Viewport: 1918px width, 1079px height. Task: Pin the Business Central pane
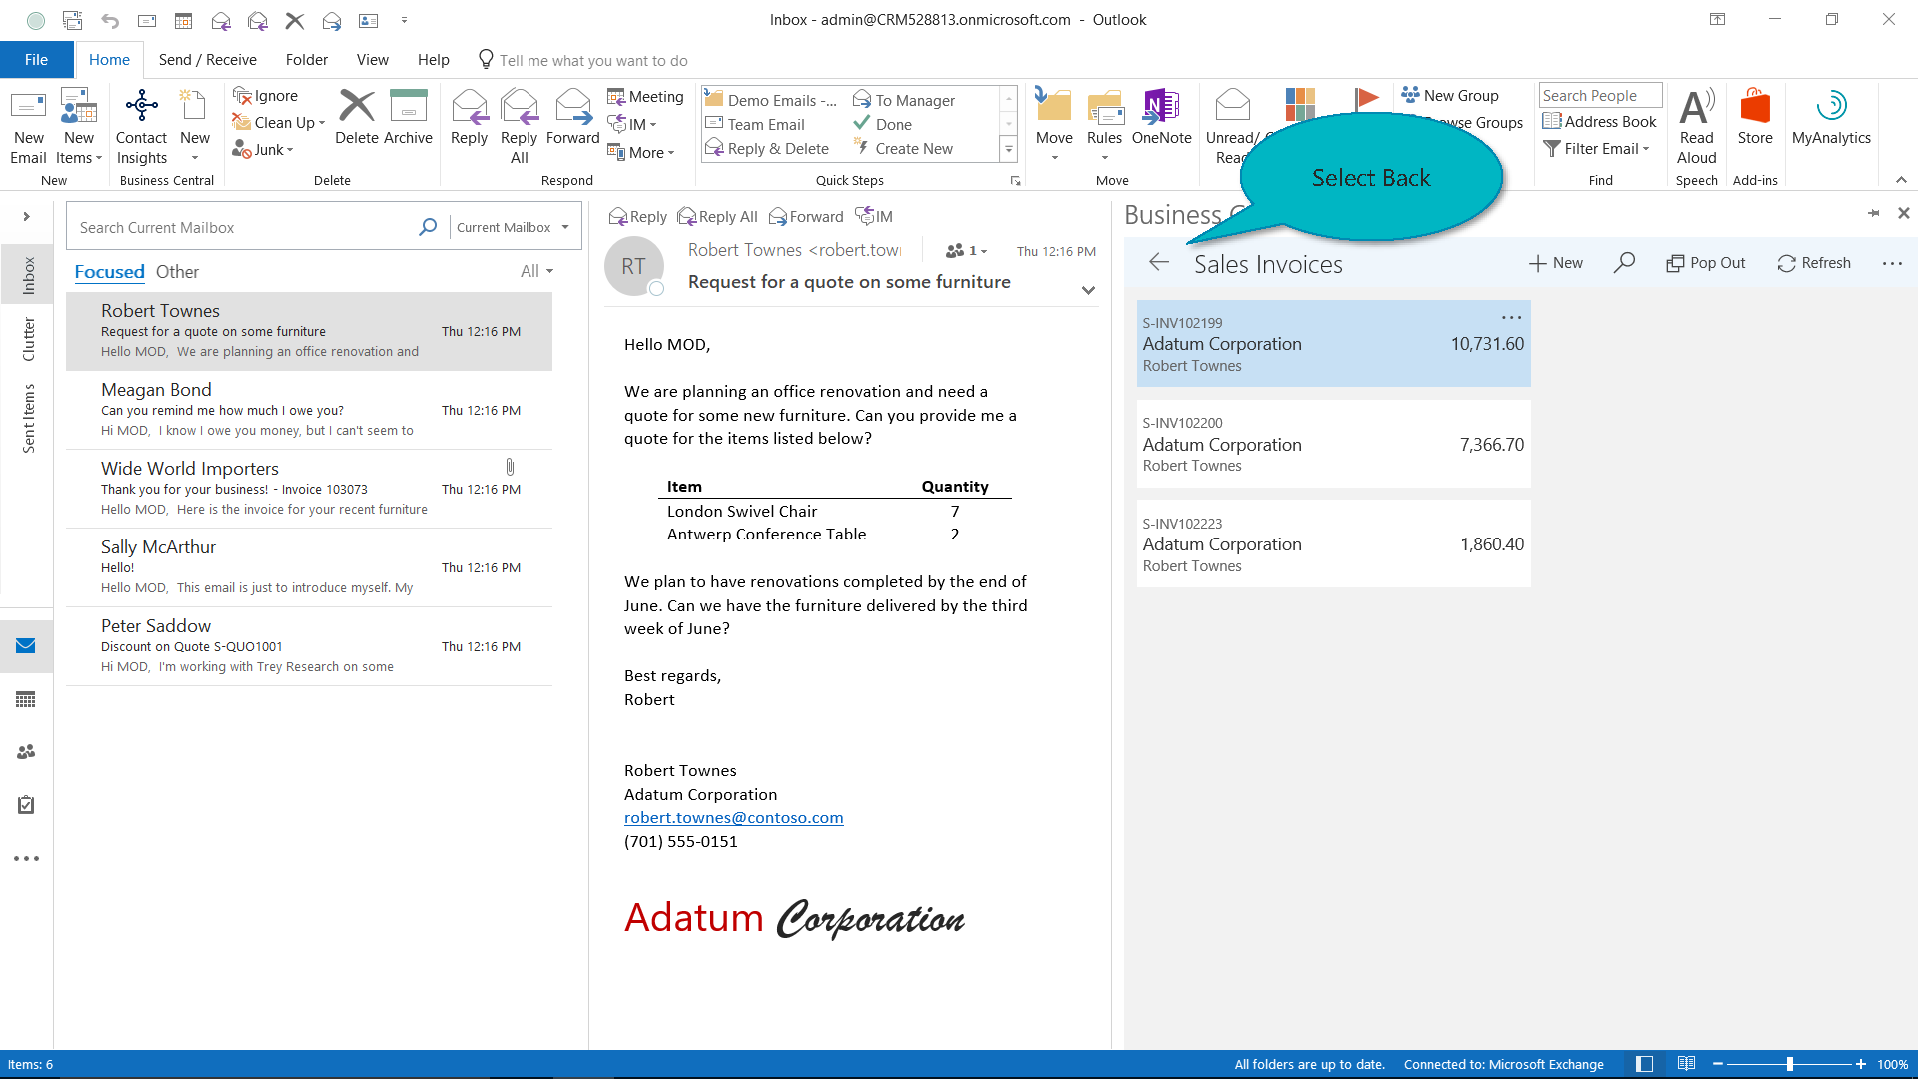pos(1873,213)
